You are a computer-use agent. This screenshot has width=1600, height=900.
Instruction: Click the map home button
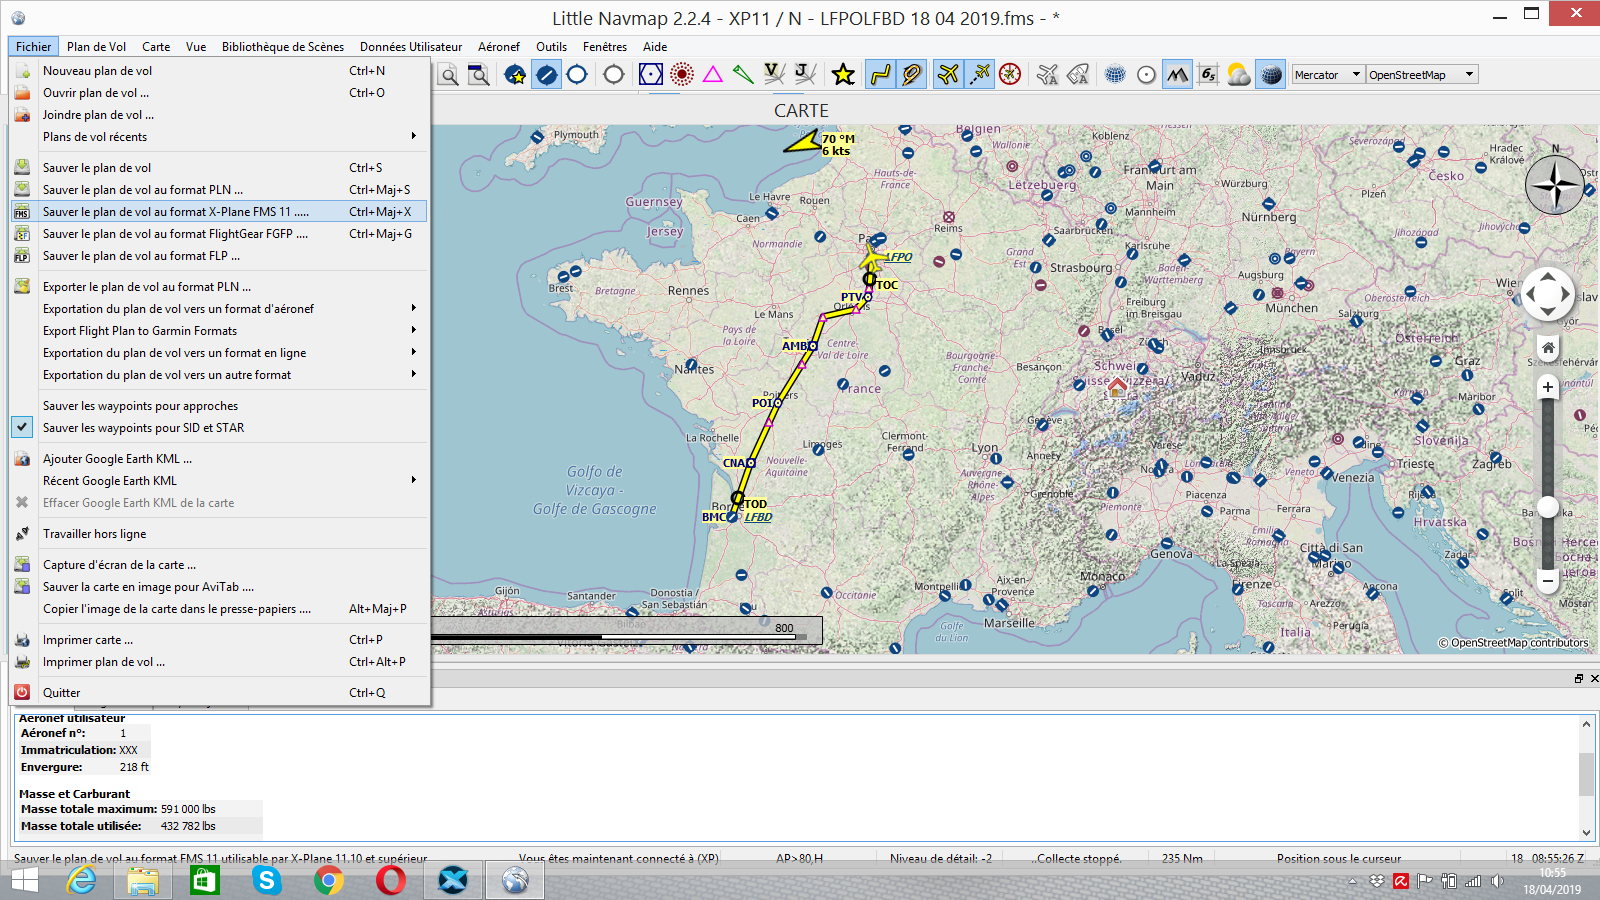tap(1548, 348)
